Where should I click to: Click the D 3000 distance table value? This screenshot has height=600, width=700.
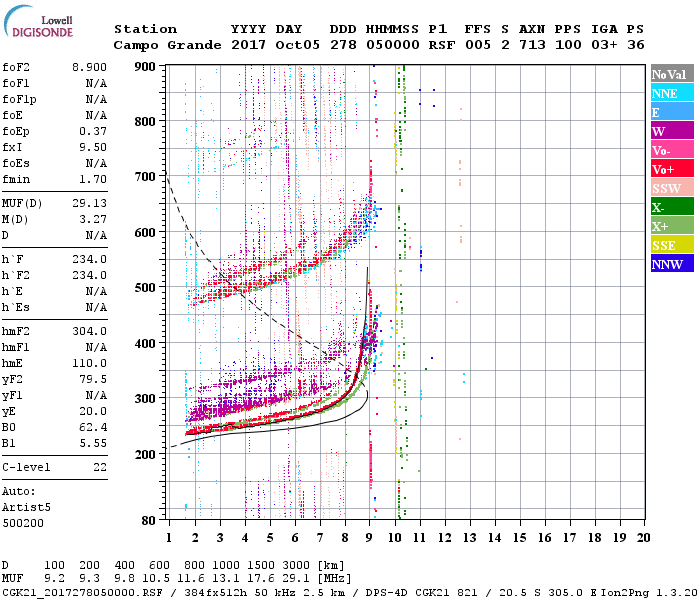296,565
